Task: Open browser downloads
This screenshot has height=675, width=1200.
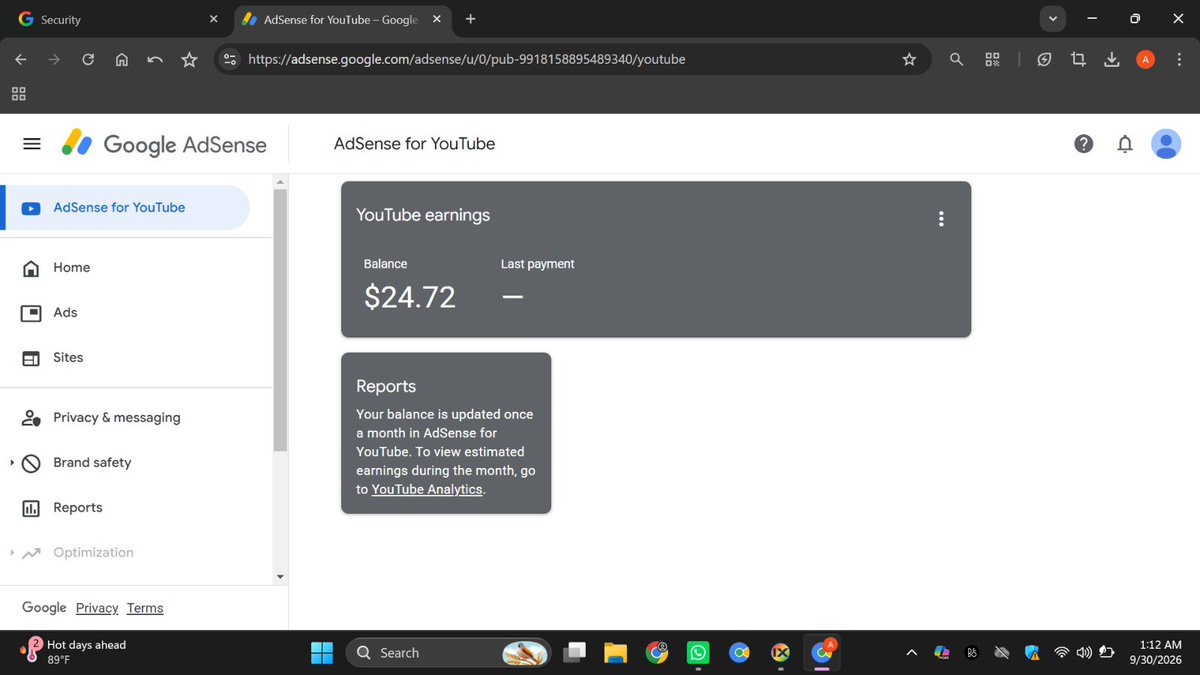Action: pyautogui.click(x=1111, y=60)
